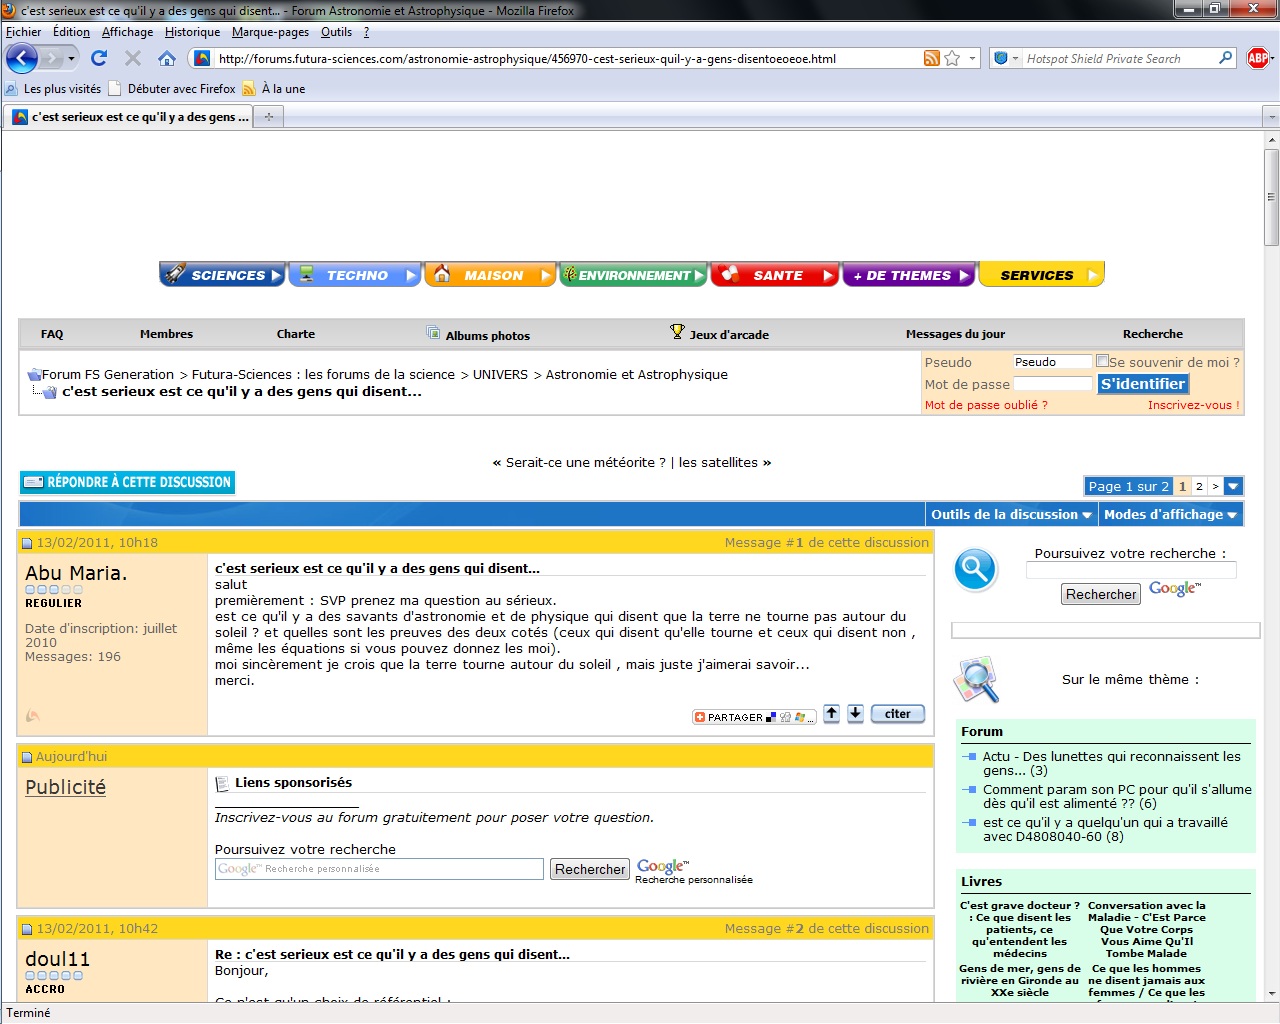Open the + DE THEMES menu
Image resolution: width=1280 pixels, height=1024 pixels.
(908, 275)
